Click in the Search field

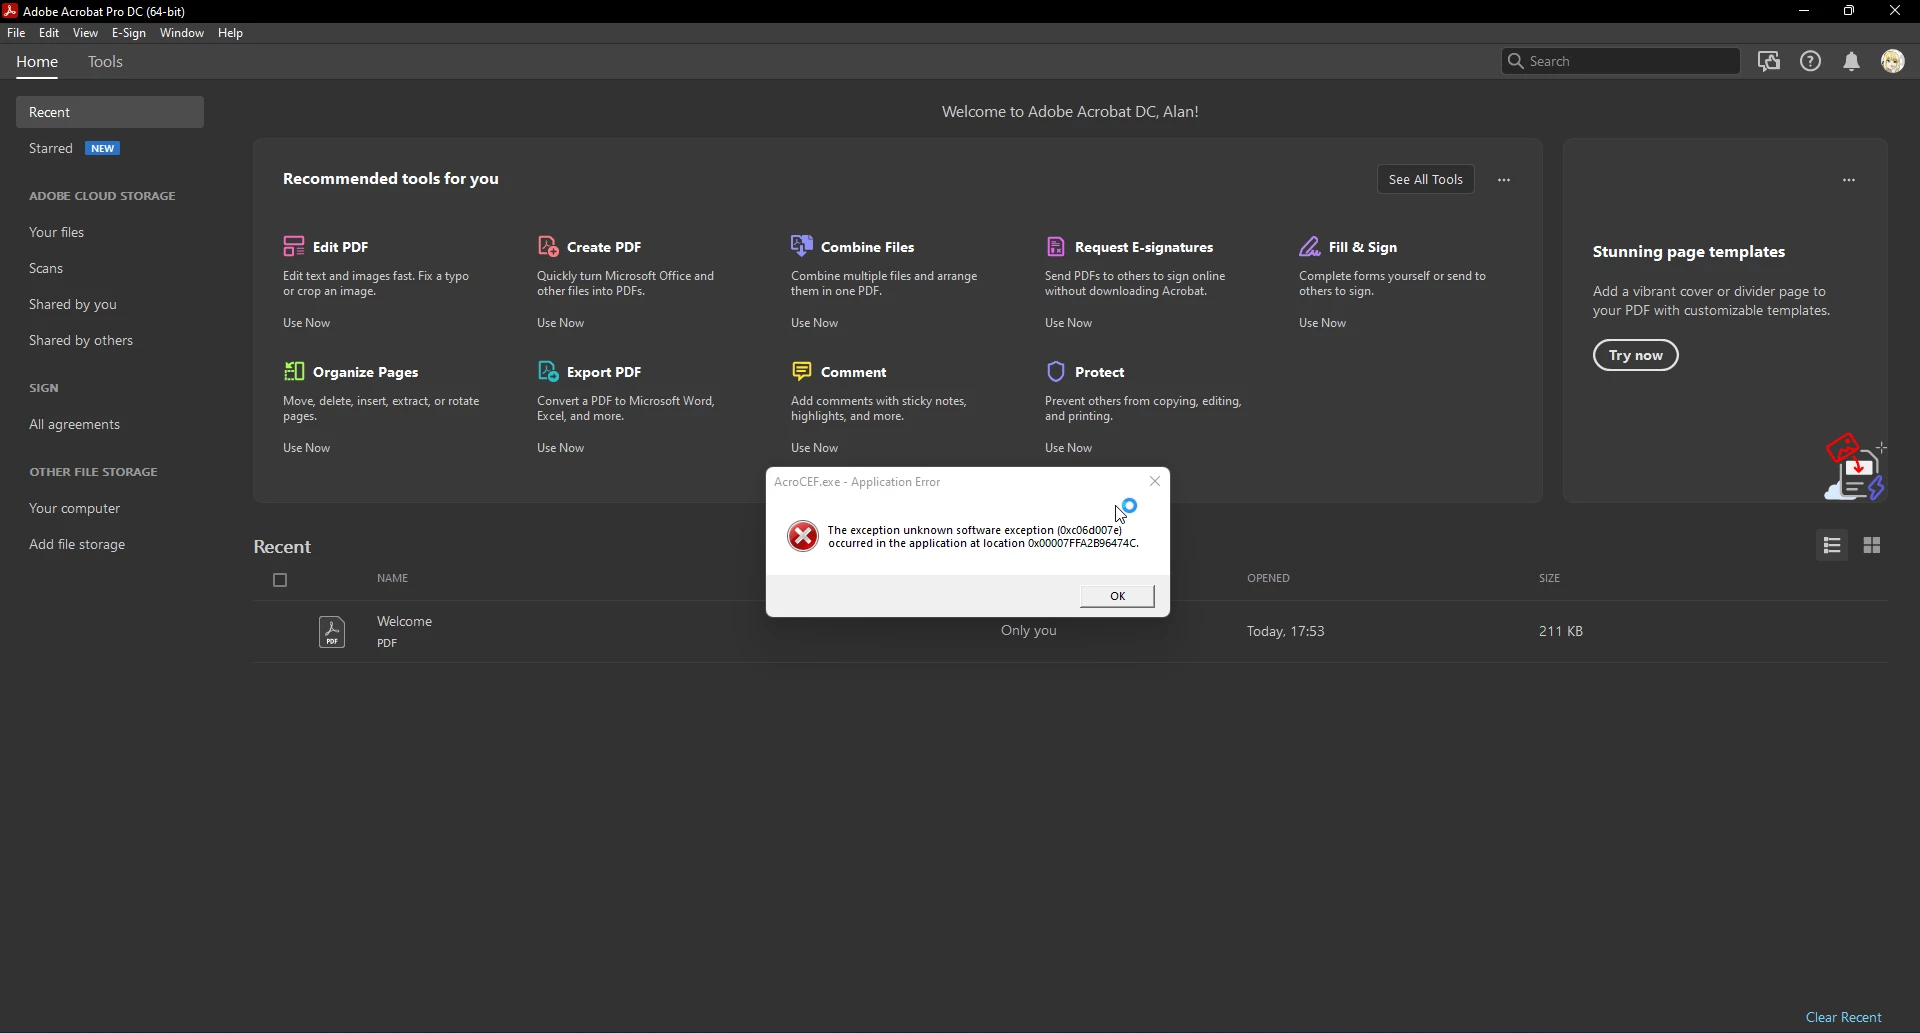pos(1620,61)
